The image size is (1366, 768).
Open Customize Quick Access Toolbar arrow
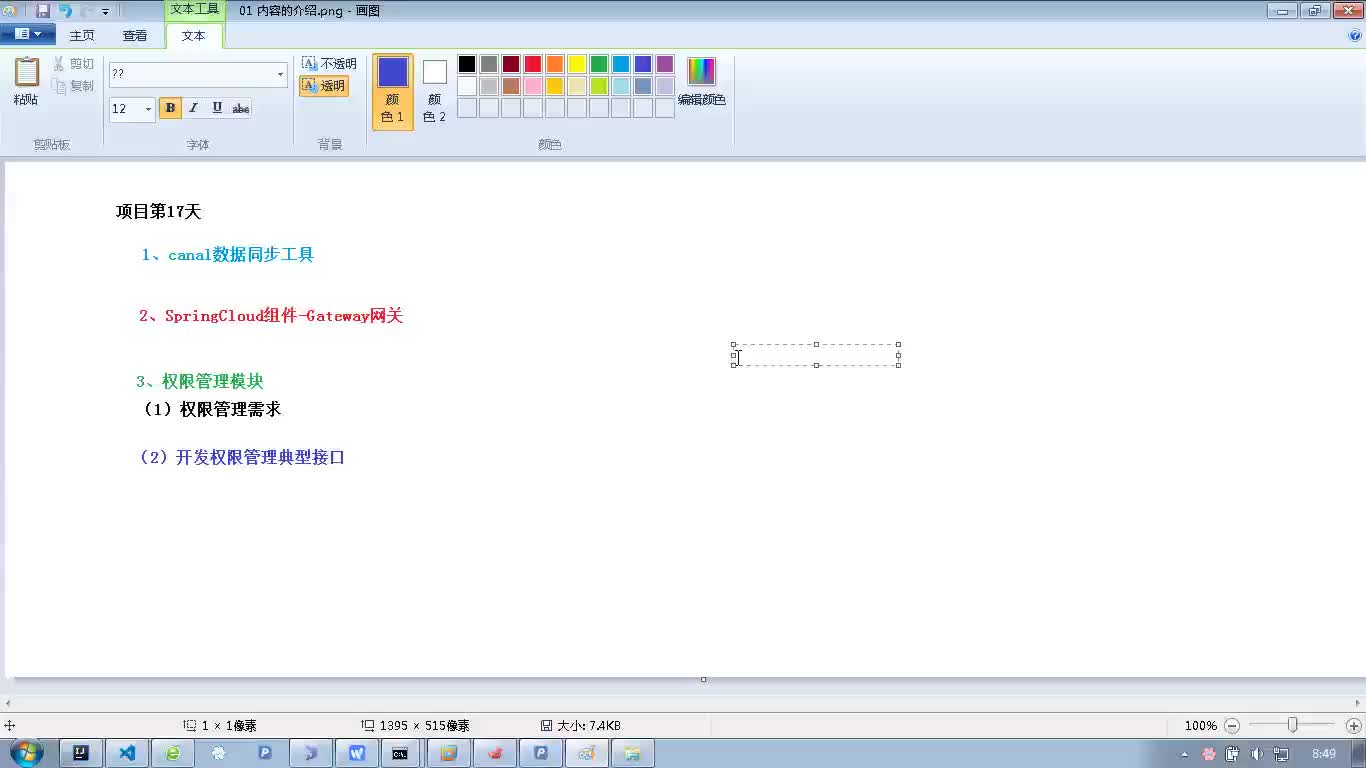[105, 11]
